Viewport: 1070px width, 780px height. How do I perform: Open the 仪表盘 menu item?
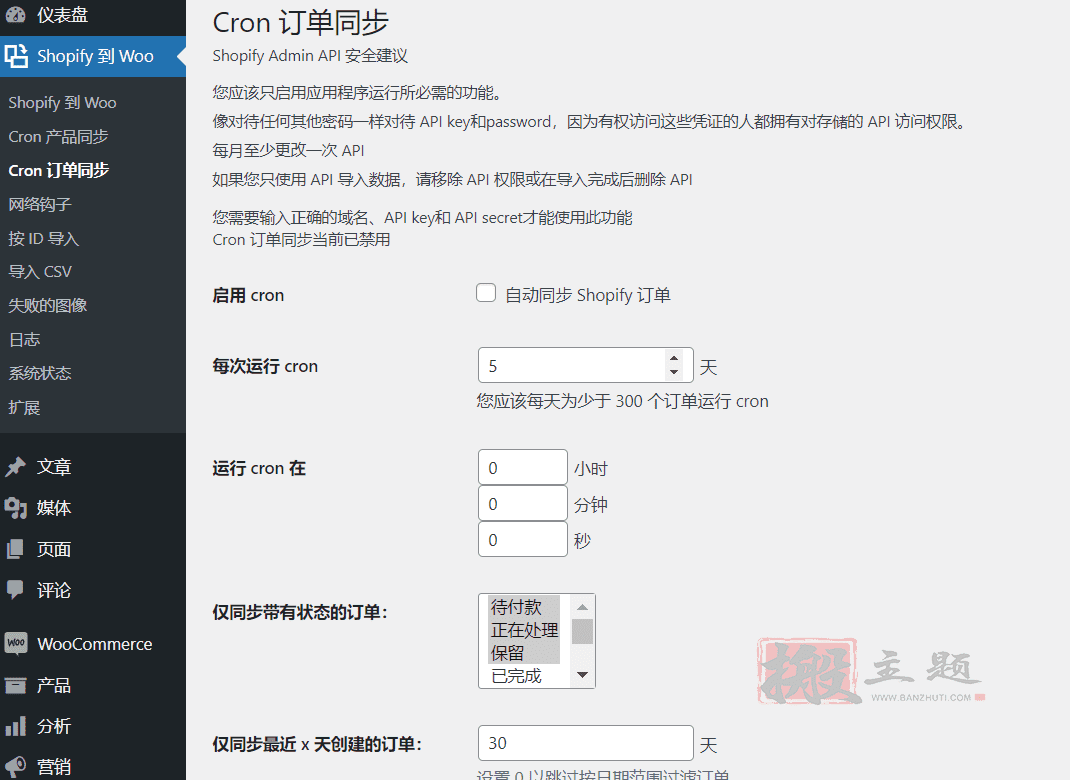pos(93,15)
